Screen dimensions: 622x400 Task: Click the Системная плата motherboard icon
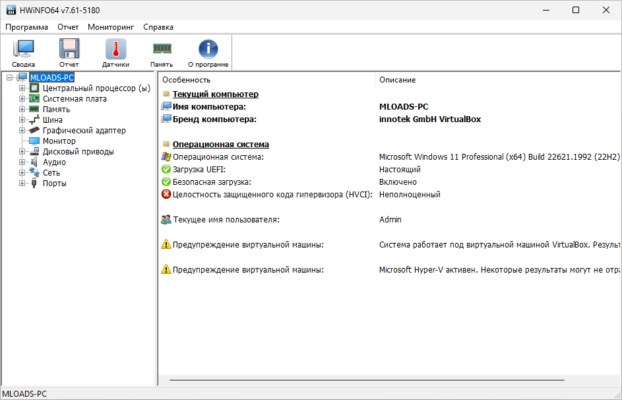click(x=35, y=98)
